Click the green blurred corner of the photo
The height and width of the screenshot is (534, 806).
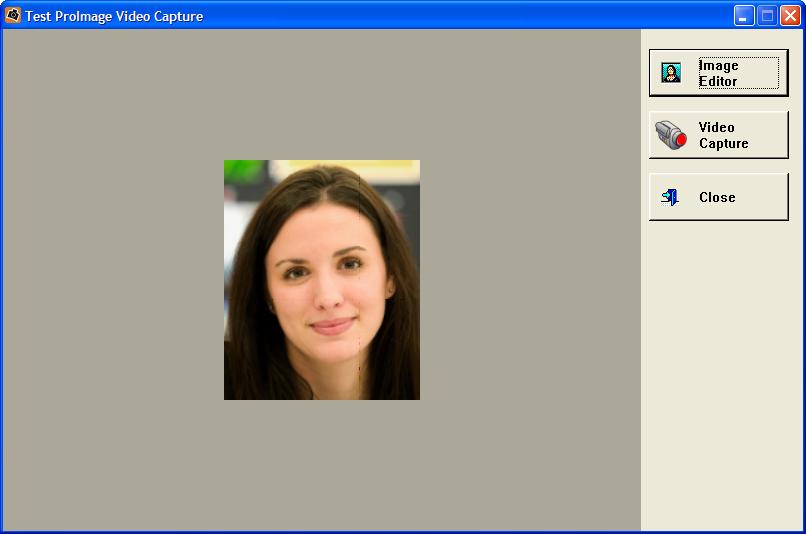pos(243,171)
